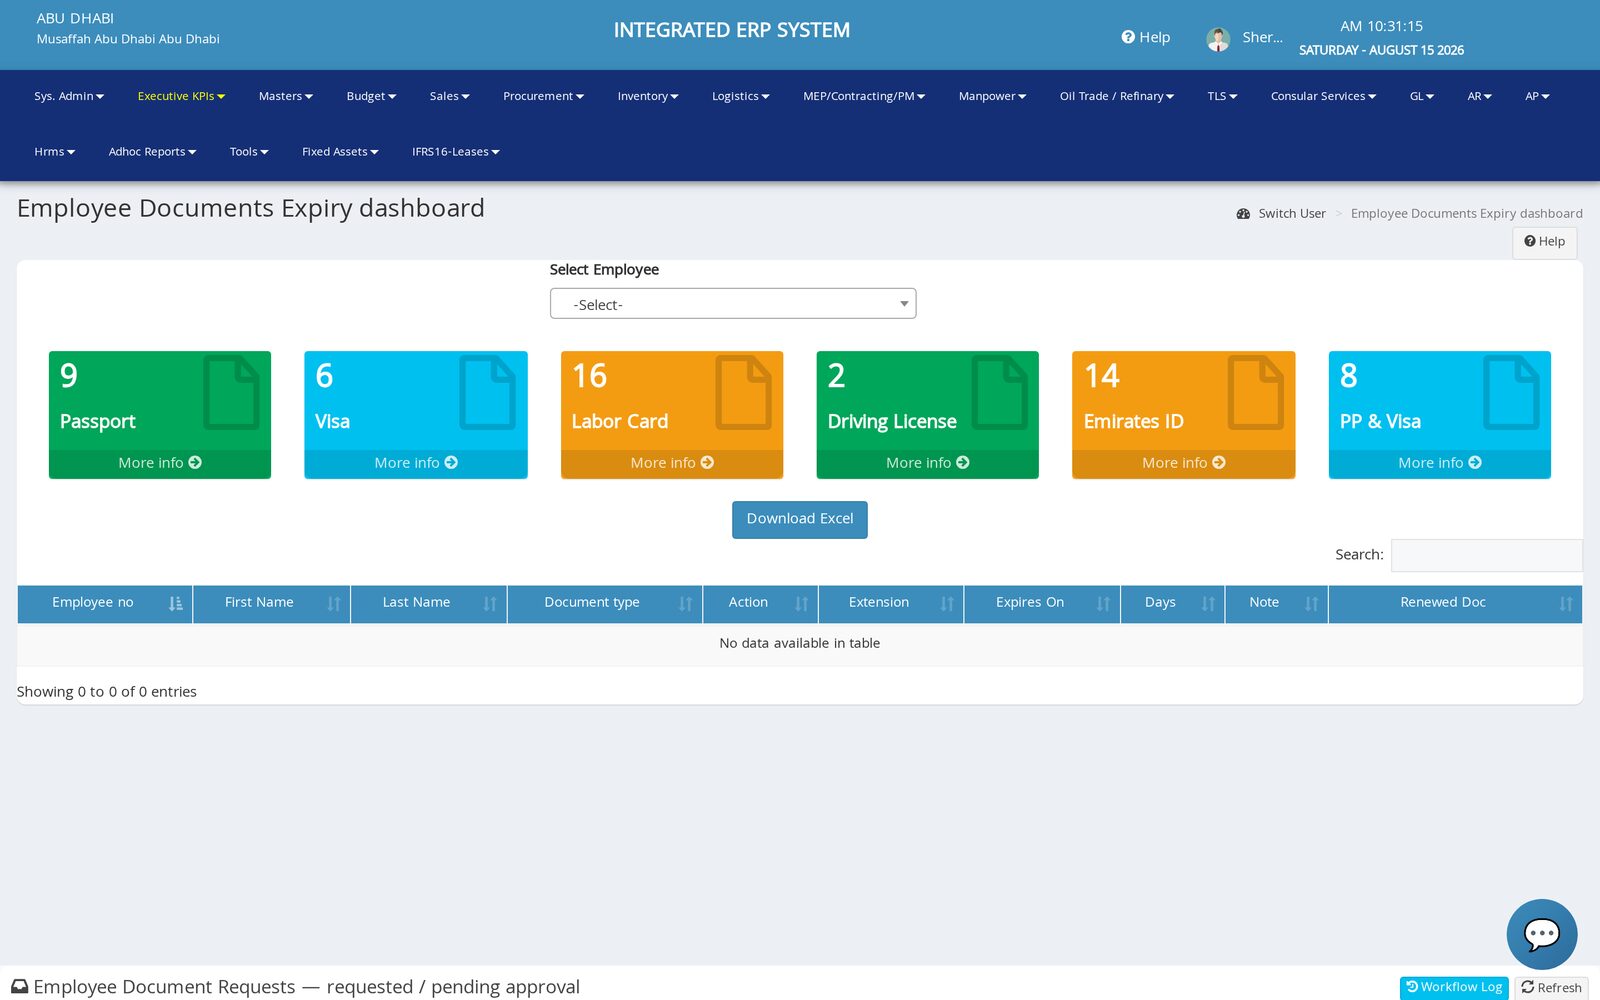Expand the Sales menu

click(449, 96)
